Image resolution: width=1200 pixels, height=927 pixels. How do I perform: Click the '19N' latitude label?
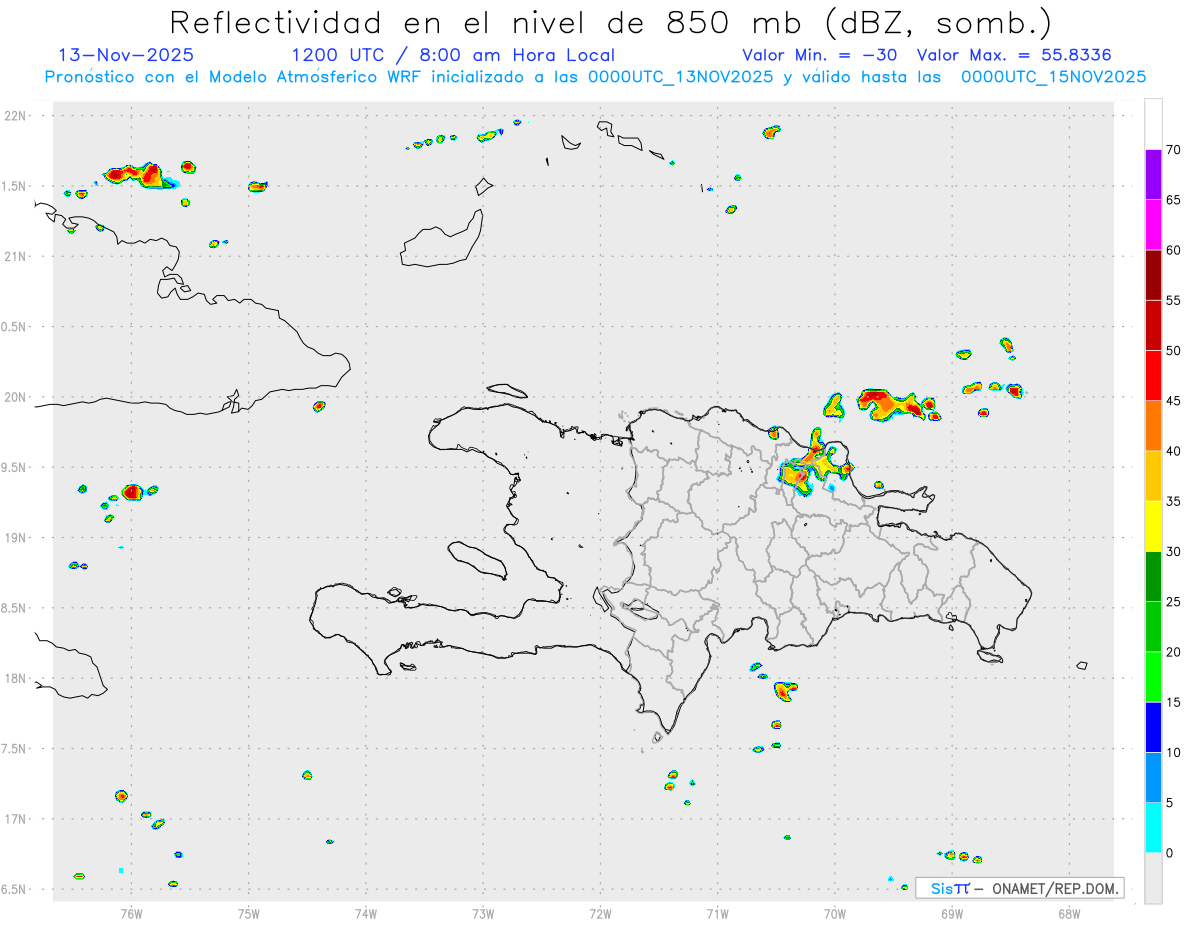16,538
